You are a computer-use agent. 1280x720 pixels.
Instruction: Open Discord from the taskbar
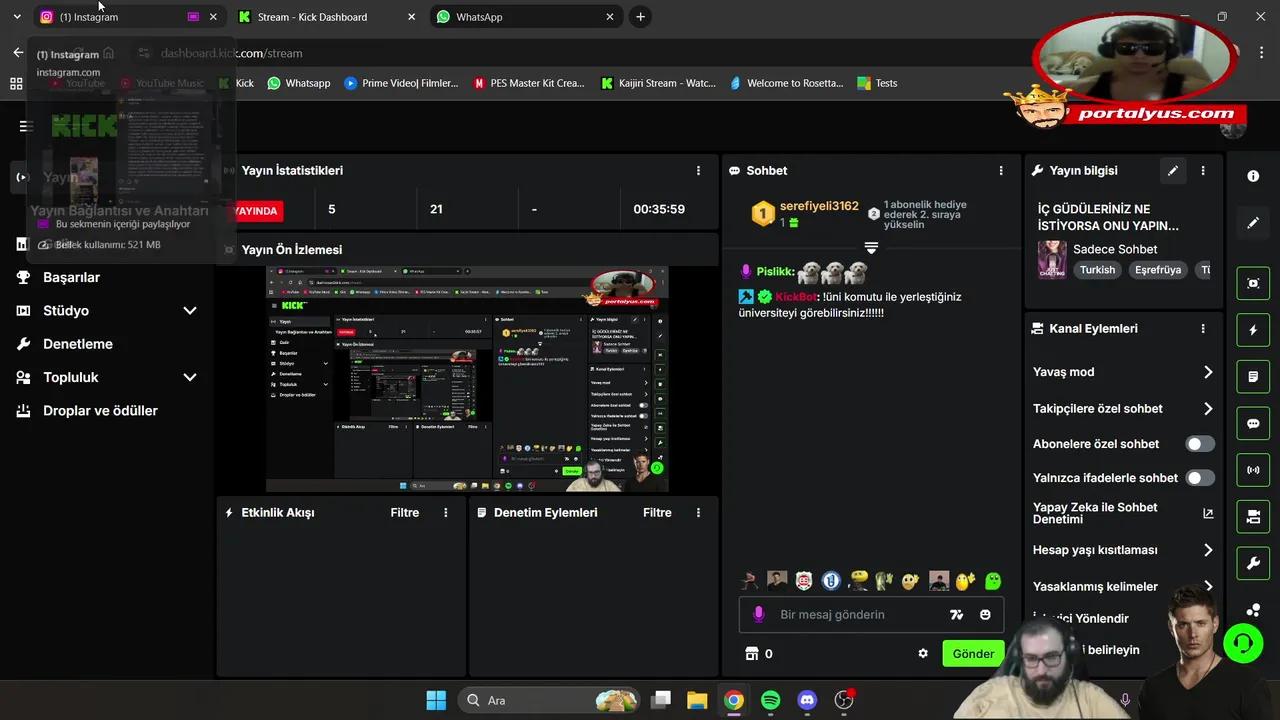pyautogui.click(x=807, y=700)
